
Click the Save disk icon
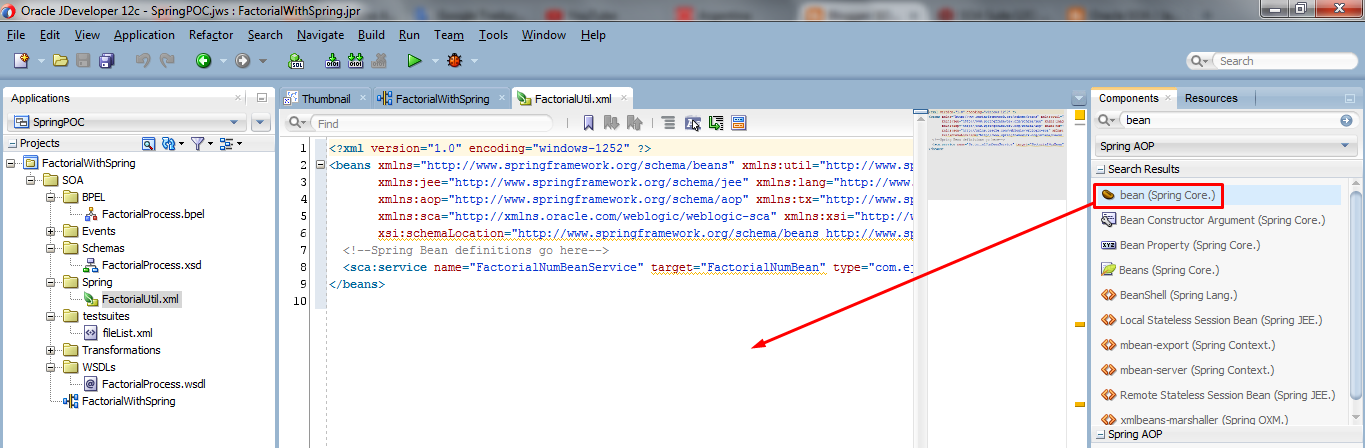[x=83, y=61]
